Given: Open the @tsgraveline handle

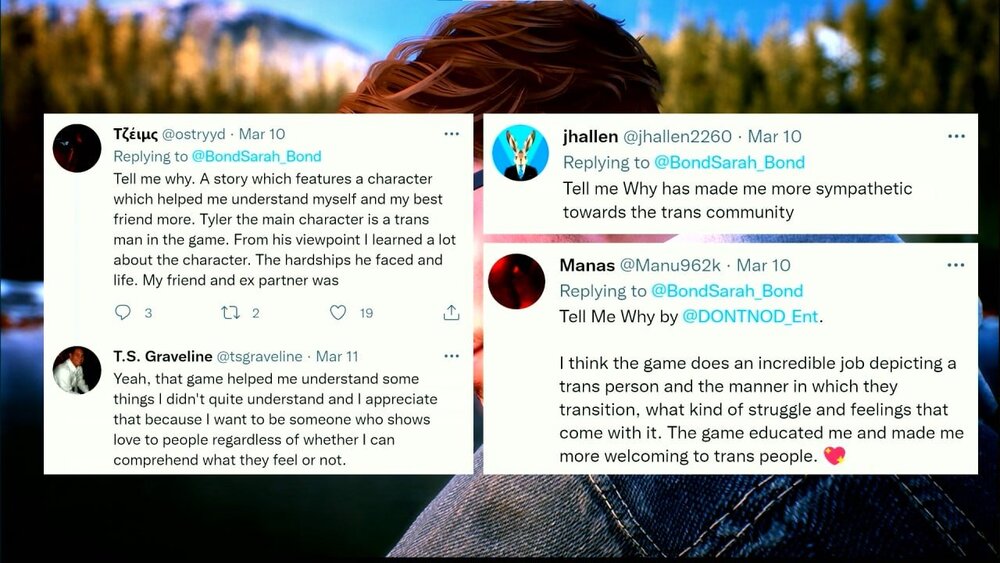Looking at the screenshot, I should point(260,356).
